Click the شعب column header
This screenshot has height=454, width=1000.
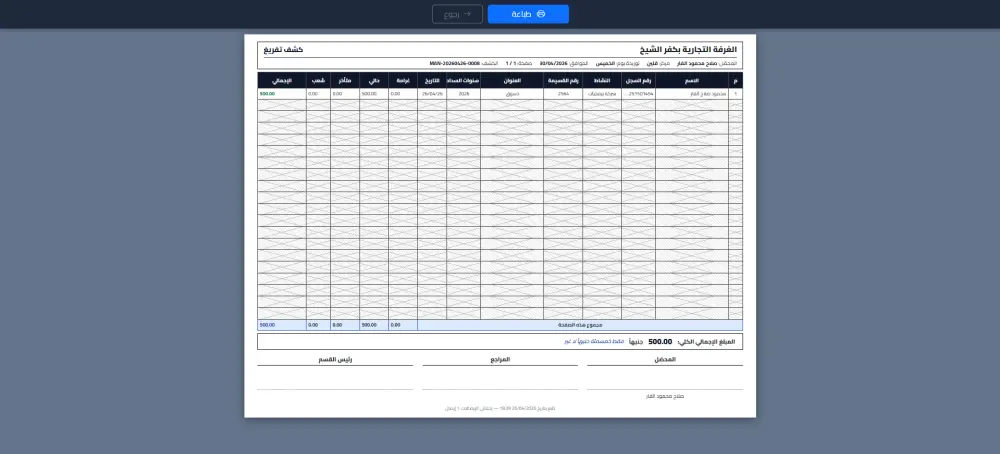tap(318, 80)
